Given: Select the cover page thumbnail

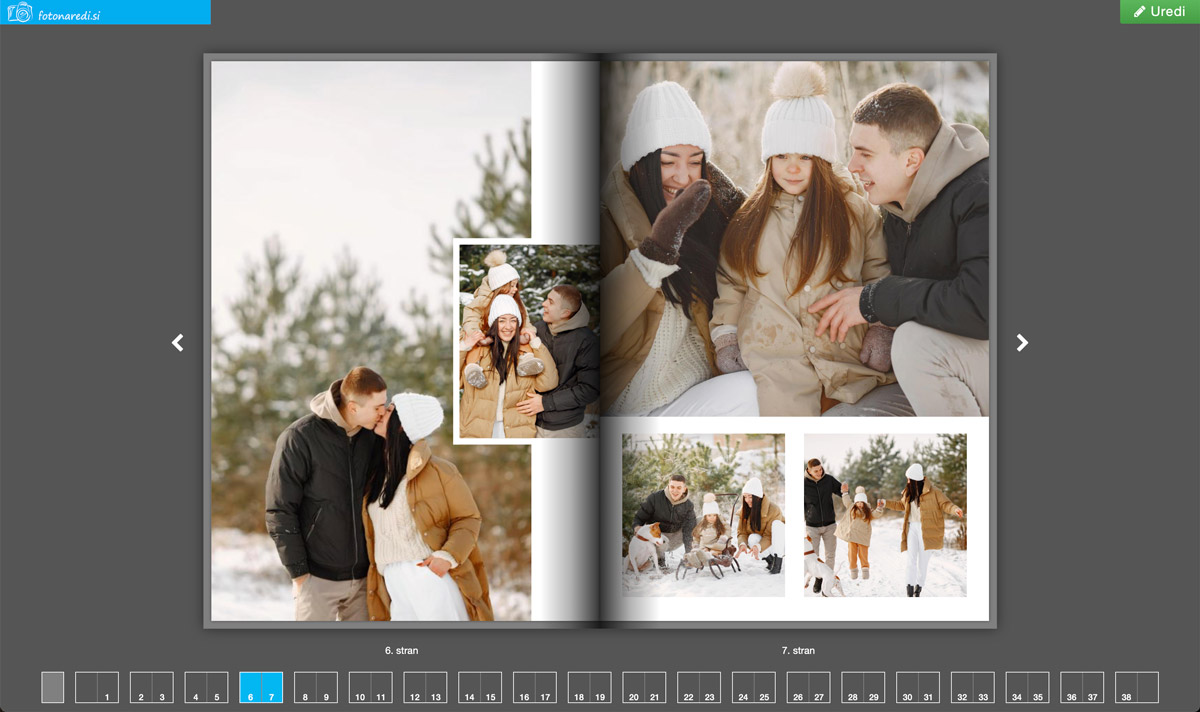Looking at the screenshot, I should pyautogui.click(x=53, y=687).
